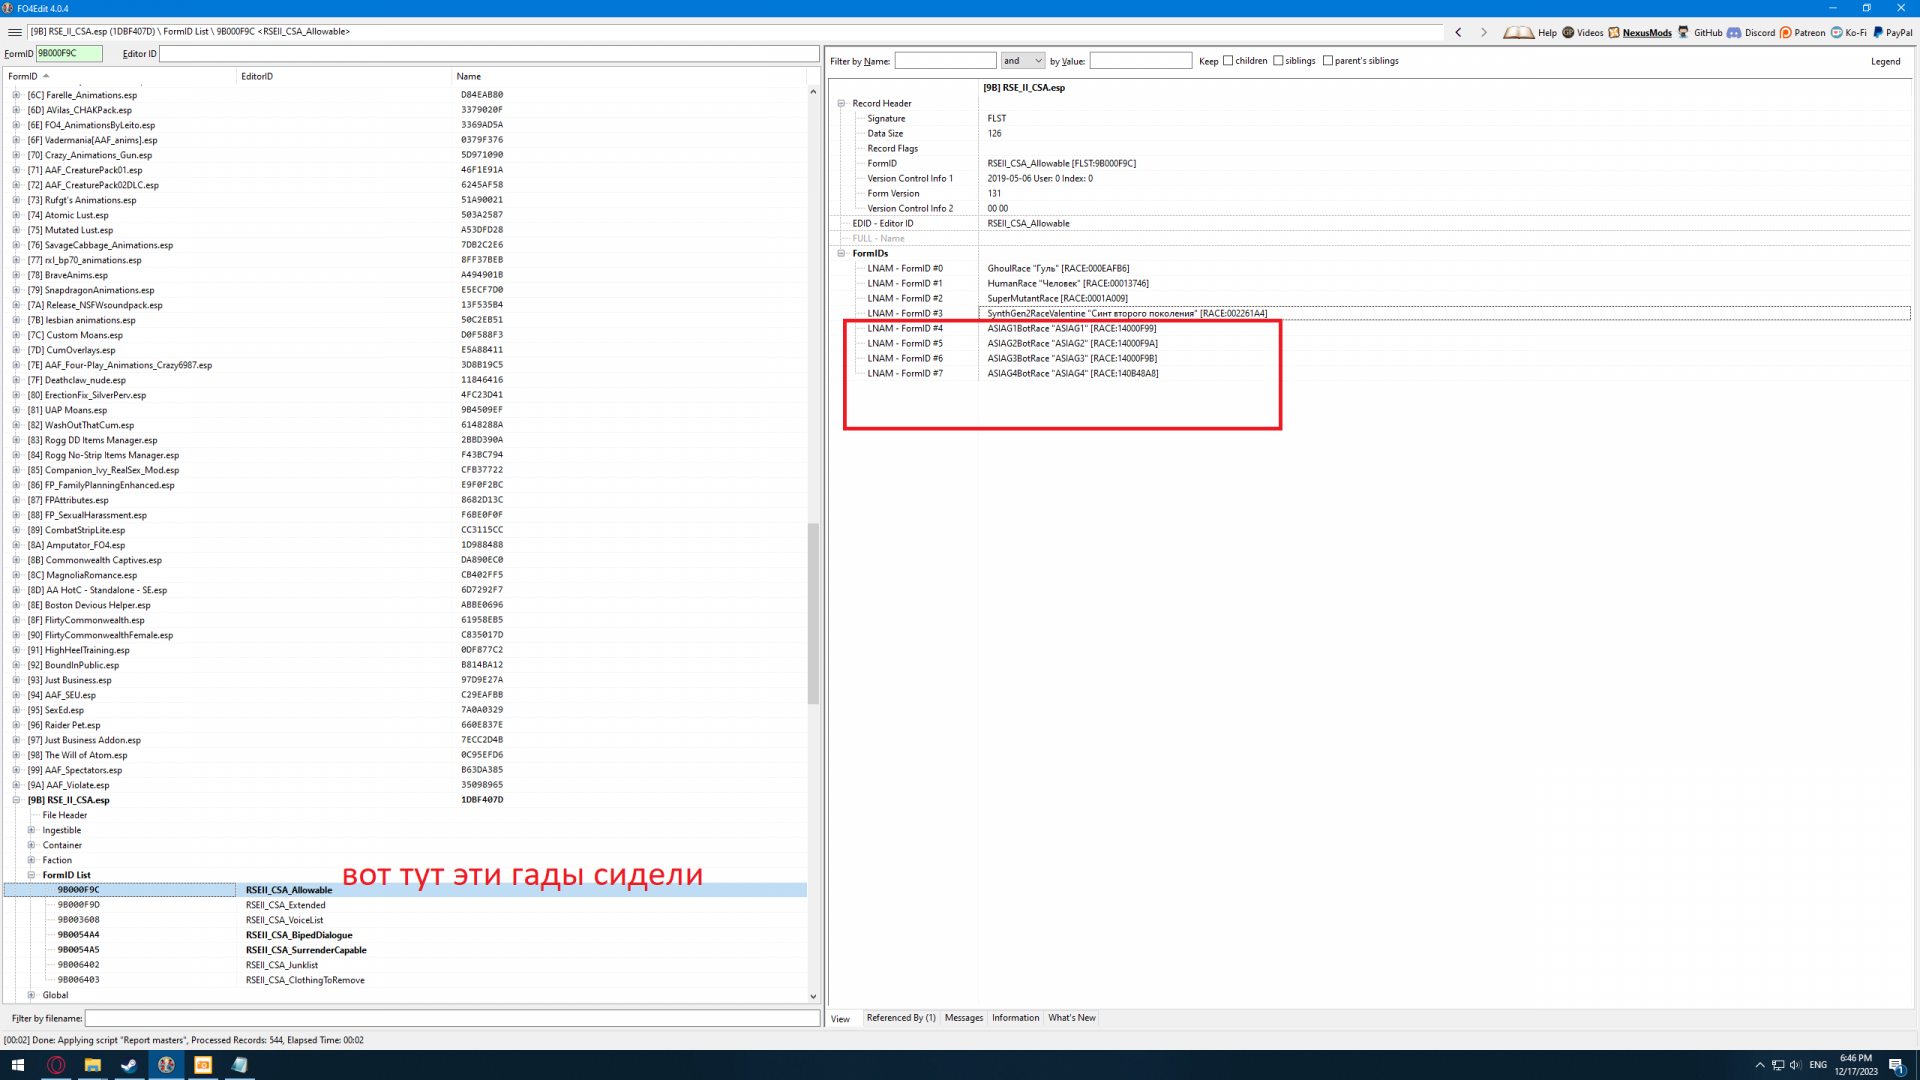Click the PayPal icon
Viewport: 1920px width, 1080px height.
(1878, 32)
